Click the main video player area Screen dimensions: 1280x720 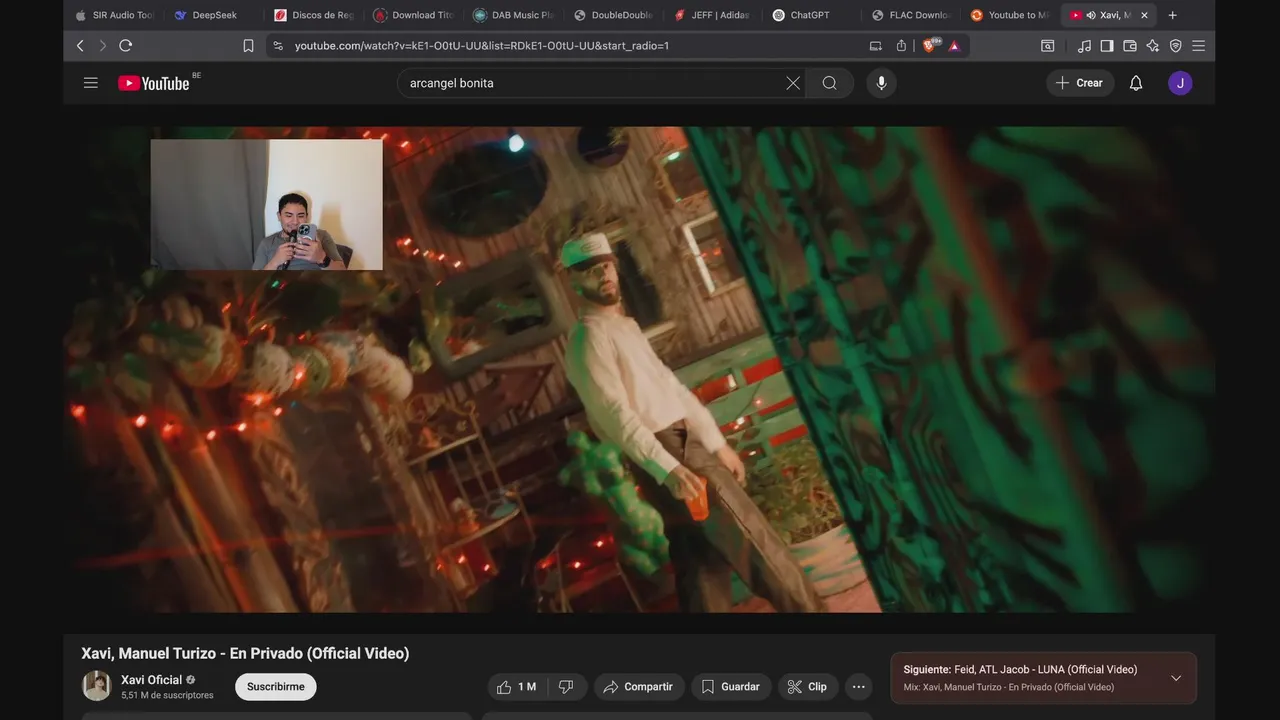point(639,369)
